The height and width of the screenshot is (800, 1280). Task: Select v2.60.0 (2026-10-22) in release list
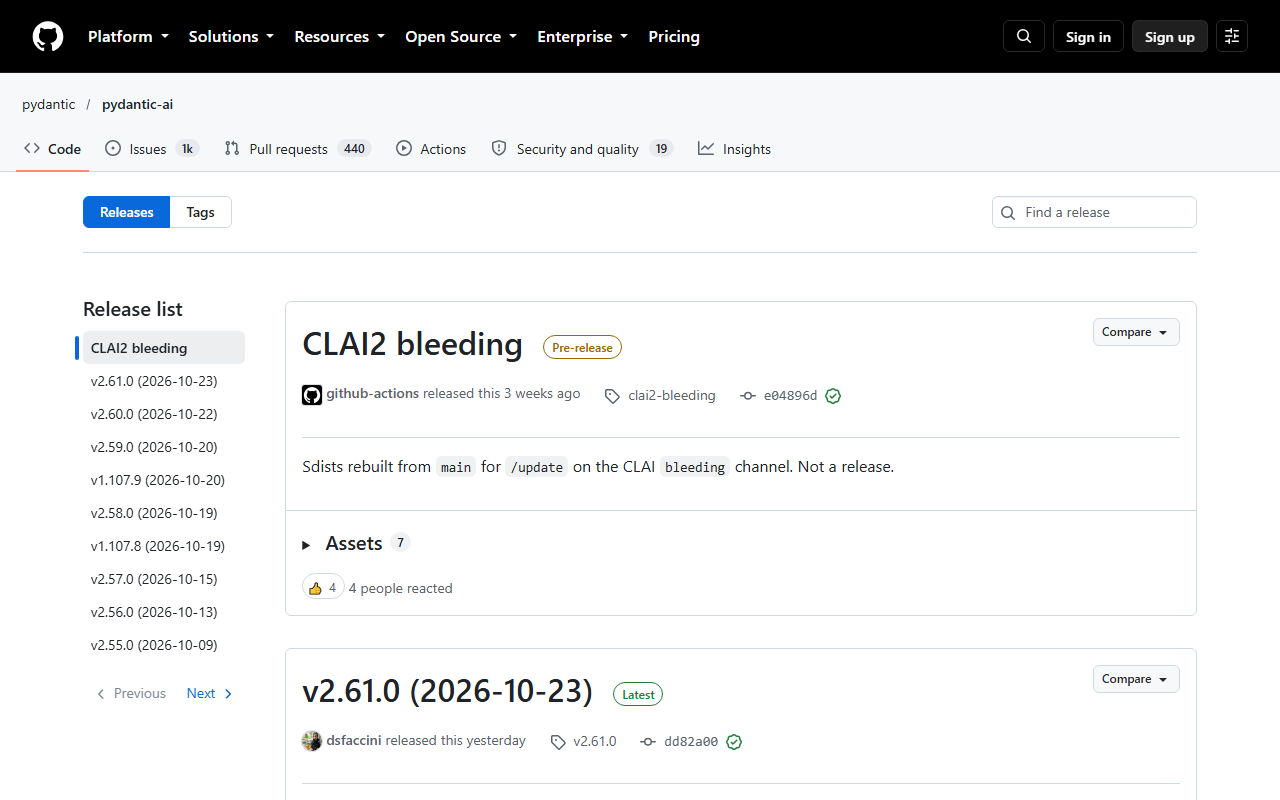pos(164,414)
